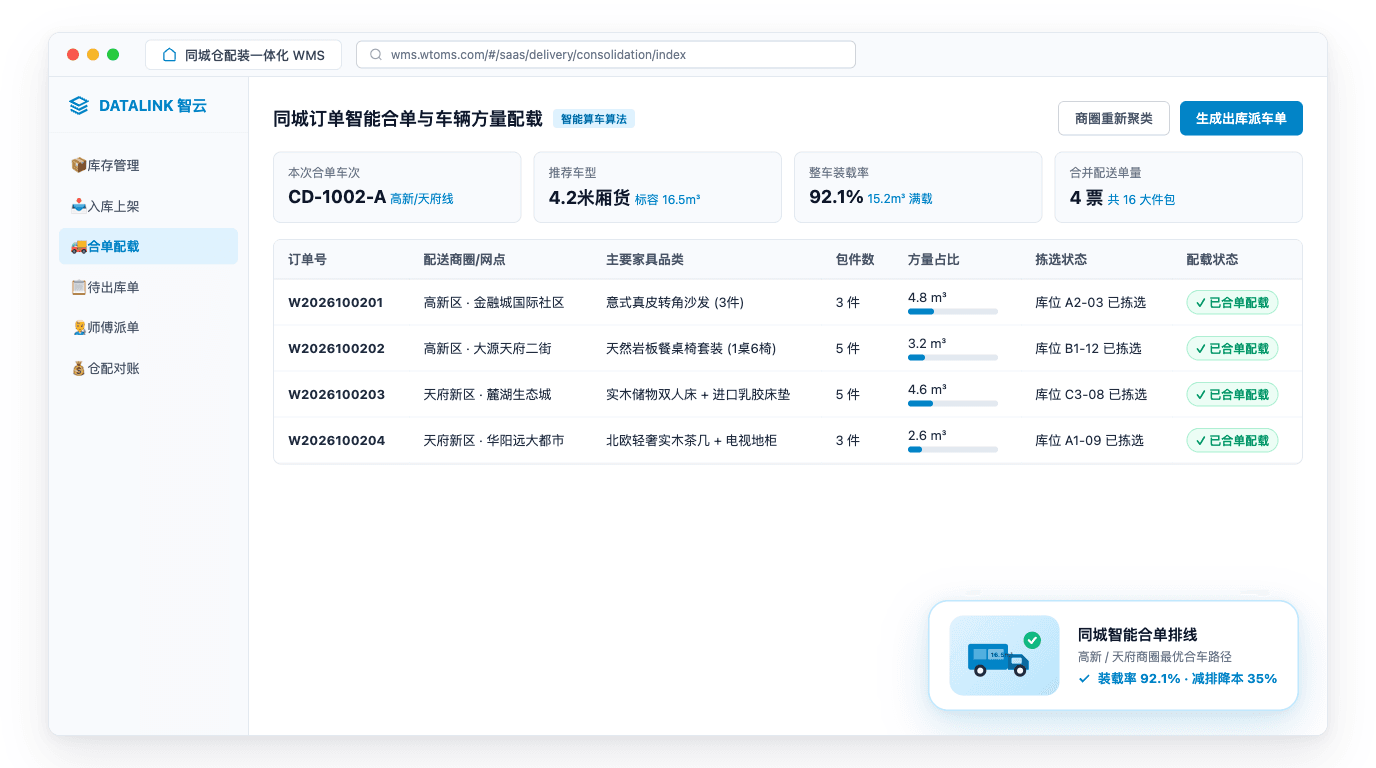Screen dimensions: 1376x768
Task: Click the calendar icon beside 待出库单
Action: point(78,287)
